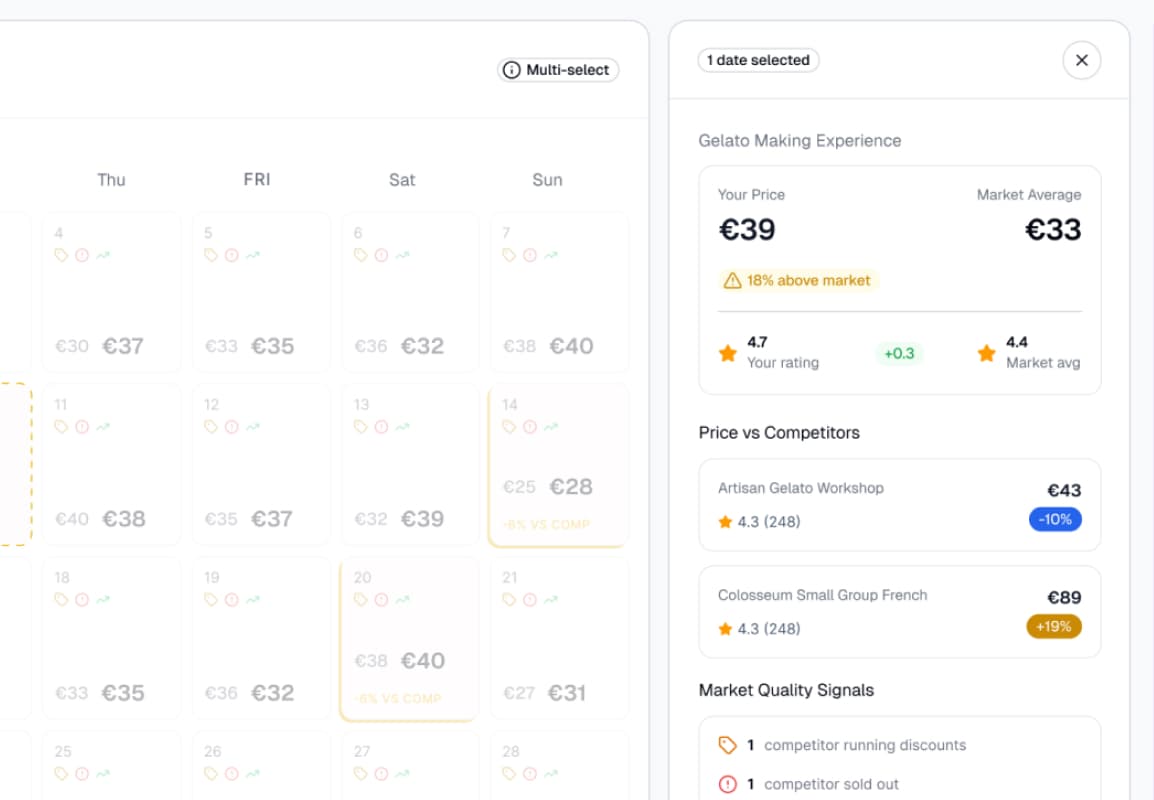Click the trend arrow icon on day 14

[551, 427]
